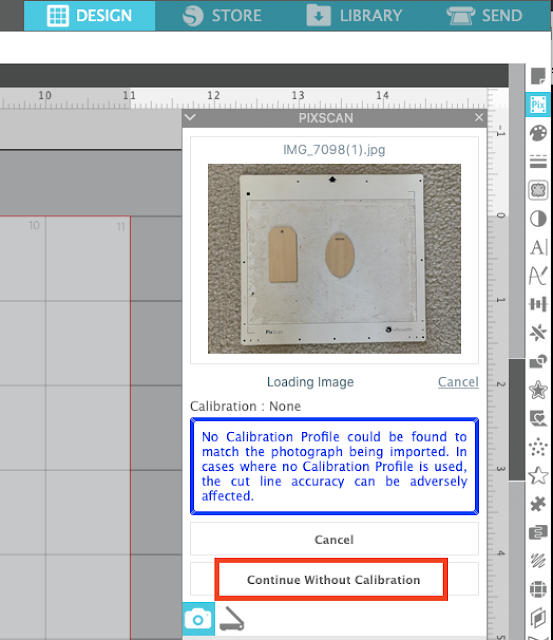The image size is (553, 640).
Task: Switch to the STORE tab
Action: click(222, 16)
